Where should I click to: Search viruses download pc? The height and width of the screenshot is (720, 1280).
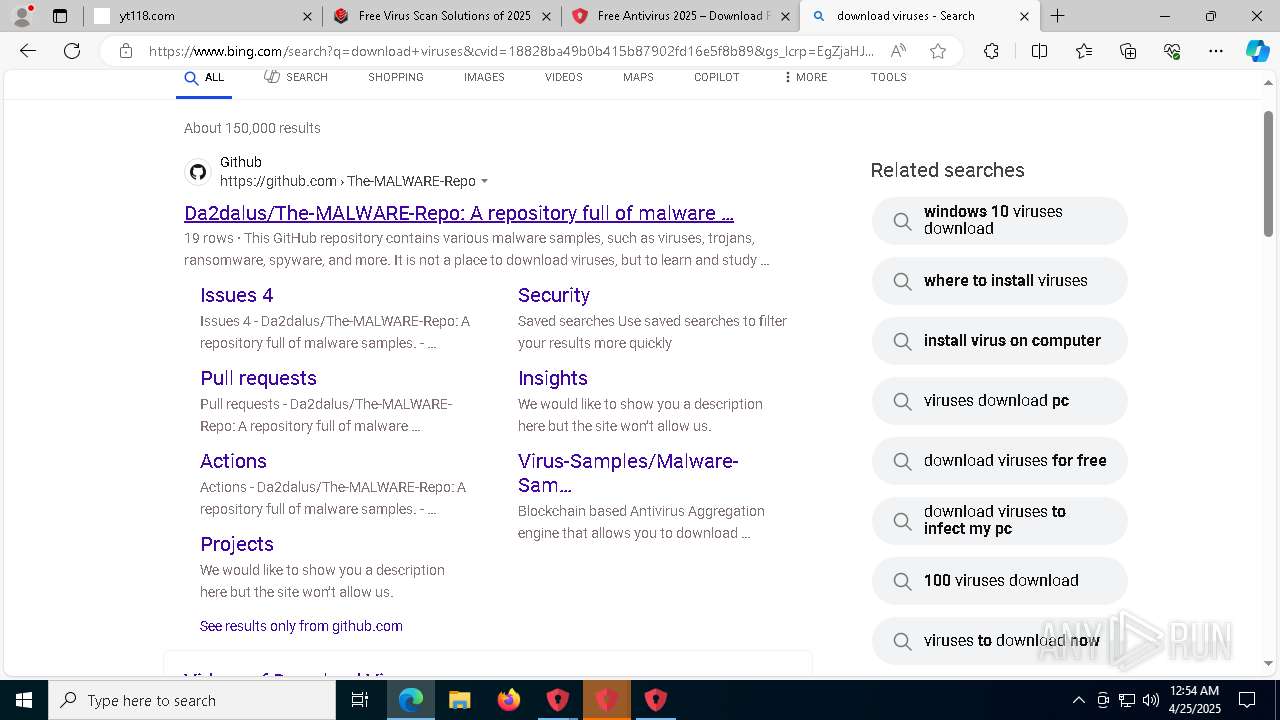tap(999, 401)
